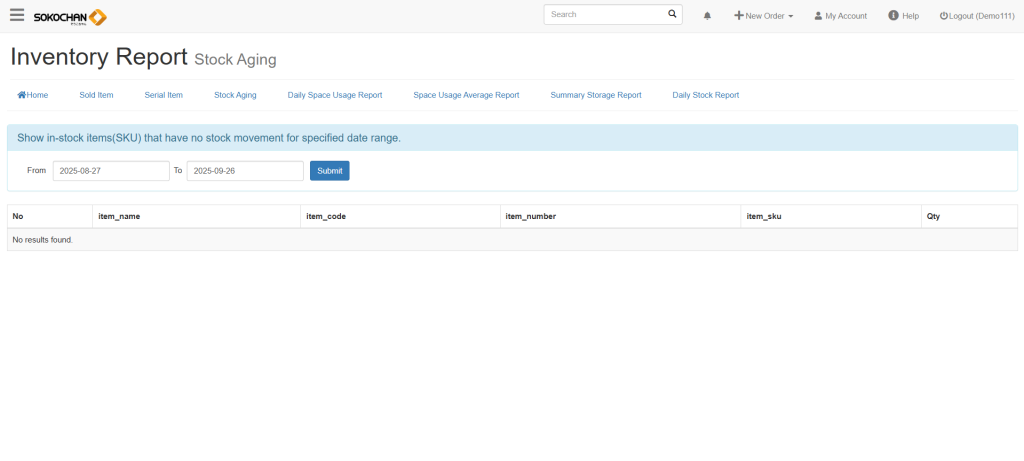Open the Daily Space Usage Report
This screenshot has height=461, width=1024.
[335, 95]
